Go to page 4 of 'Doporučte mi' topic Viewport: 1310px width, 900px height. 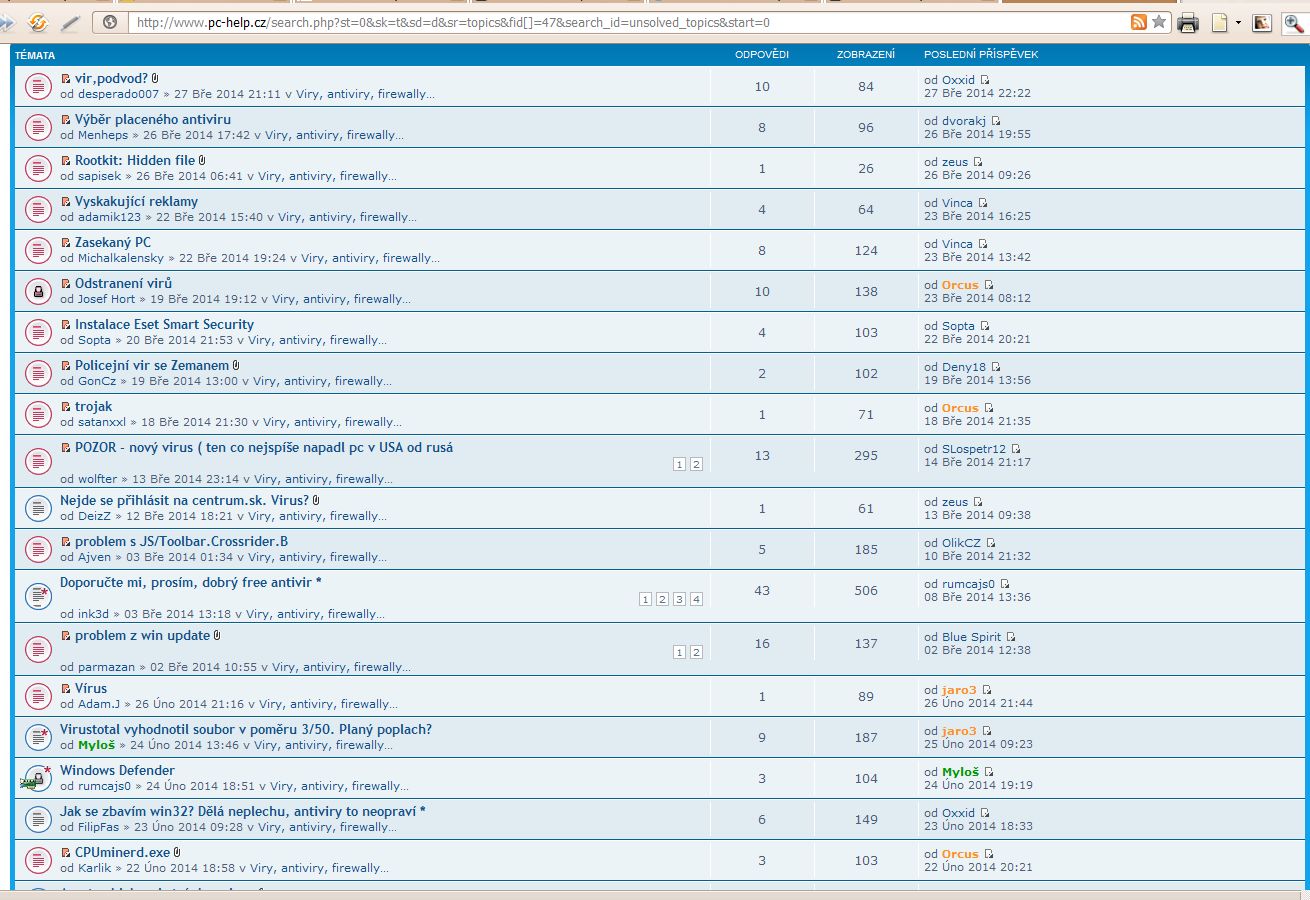(696, 599)
